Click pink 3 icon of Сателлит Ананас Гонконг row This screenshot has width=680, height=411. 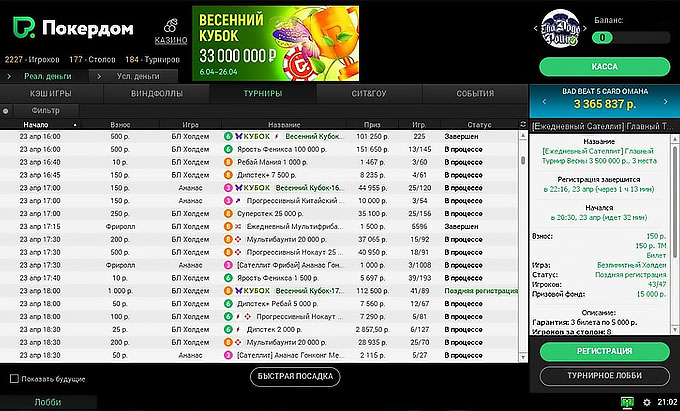click(228, 355)
